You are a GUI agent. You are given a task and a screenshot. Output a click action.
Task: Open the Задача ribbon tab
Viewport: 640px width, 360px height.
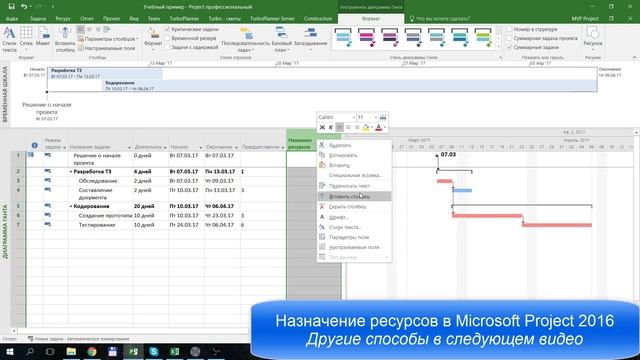[38, 19]
